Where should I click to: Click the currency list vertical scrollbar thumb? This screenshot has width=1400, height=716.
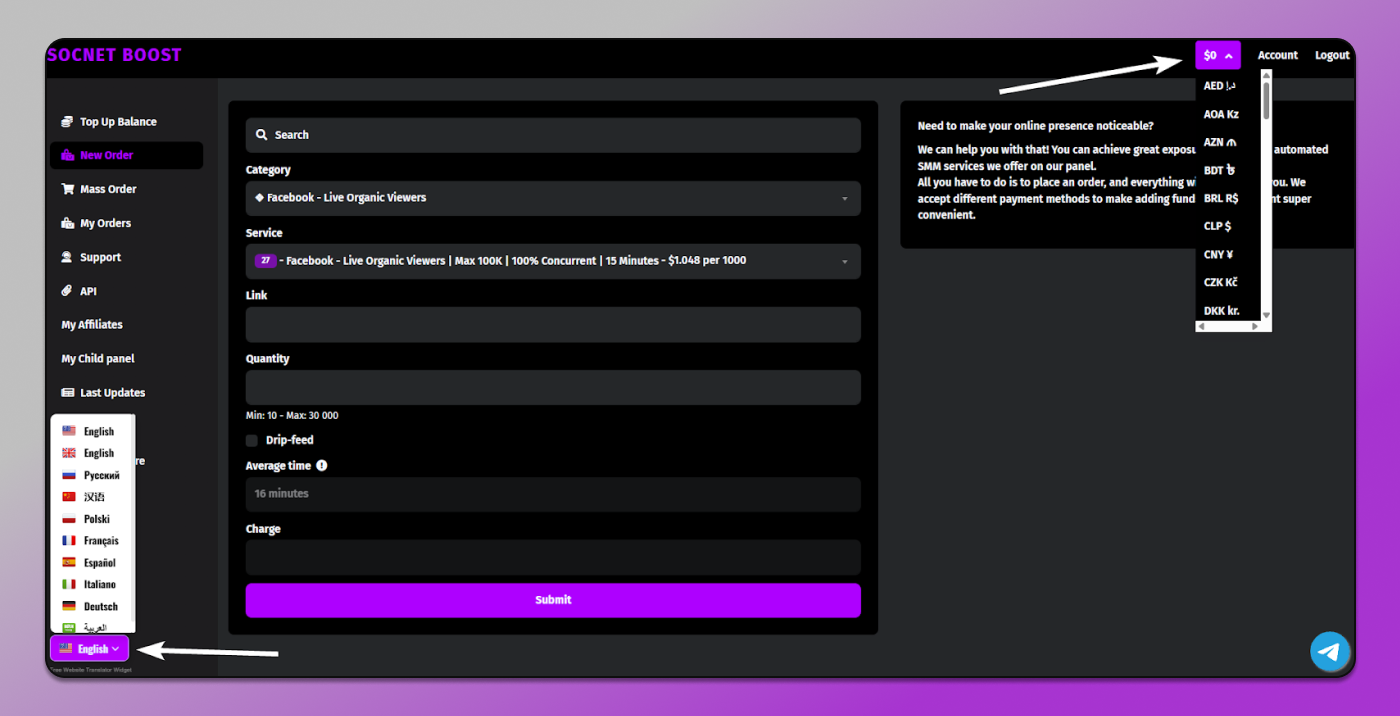1266,100
